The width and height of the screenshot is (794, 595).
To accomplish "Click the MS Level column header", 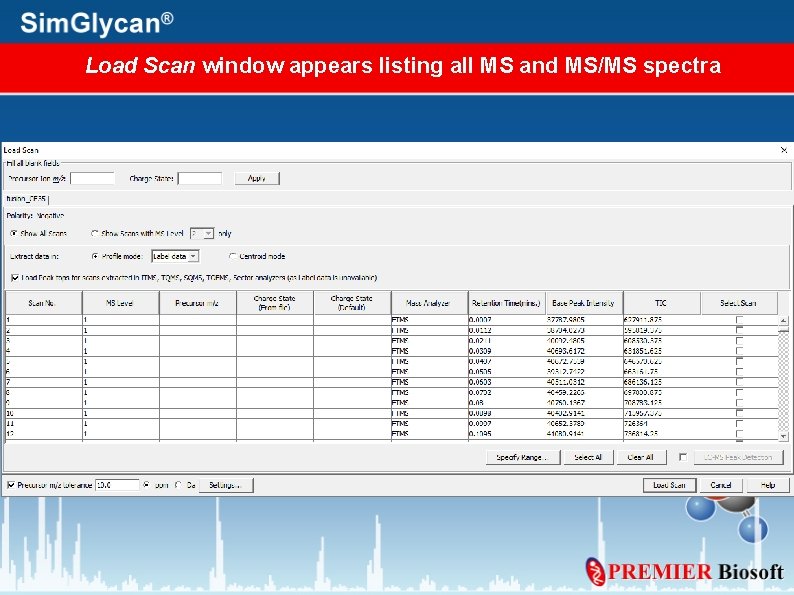I will pos(121,303).
